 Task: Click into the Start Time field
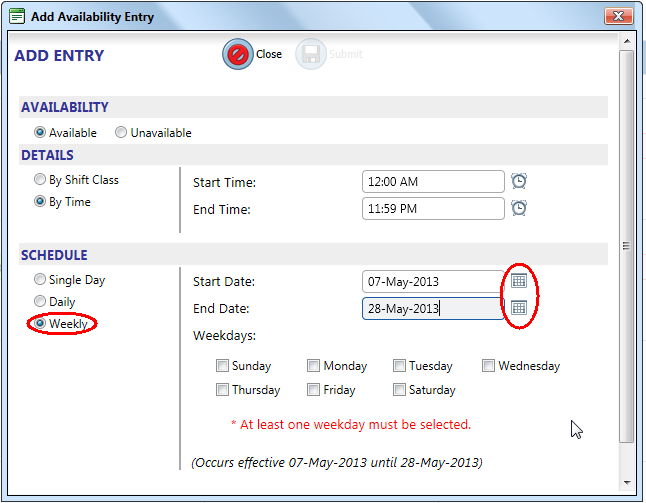[433, 181]
